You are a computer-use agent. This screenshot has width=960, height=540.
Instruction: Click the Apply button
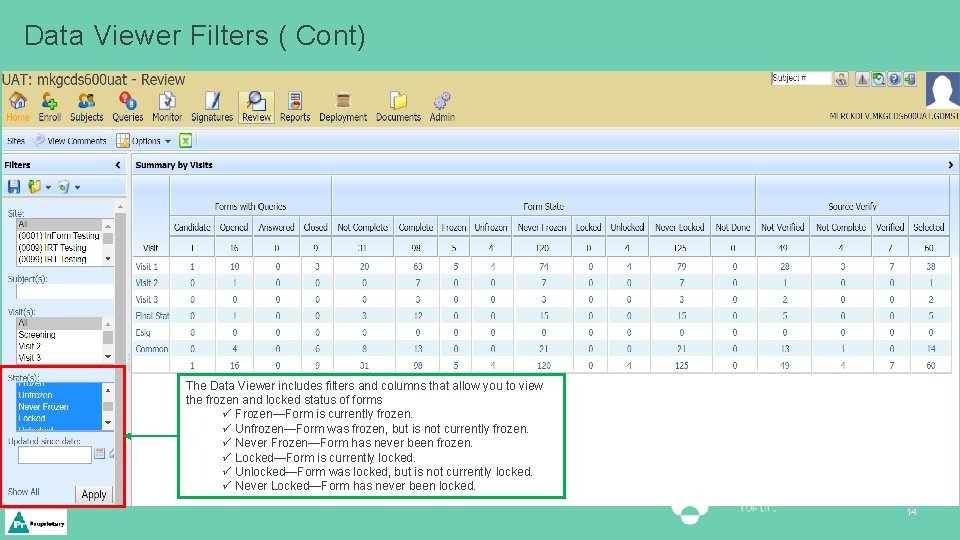coord(94,494)
